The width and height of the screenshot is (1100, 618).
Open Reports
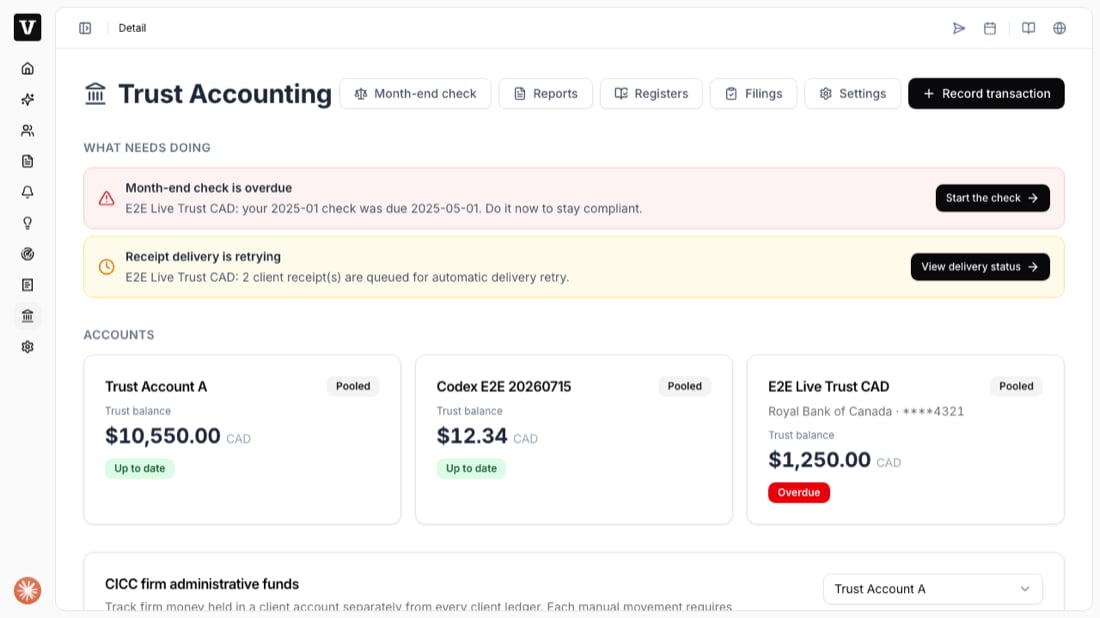(545, 93)
